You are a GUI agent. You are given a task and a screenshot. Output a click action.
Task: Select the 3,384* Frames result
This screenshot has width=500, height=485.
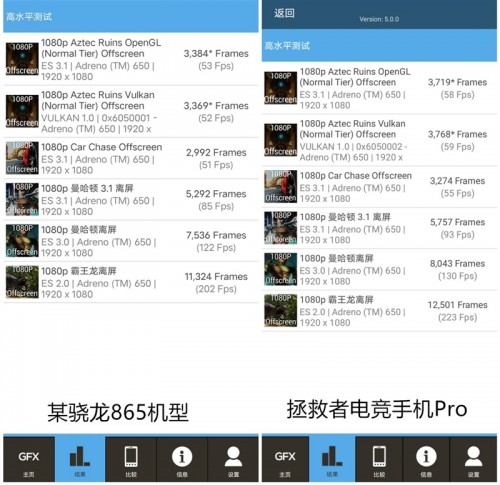[216, 54]
